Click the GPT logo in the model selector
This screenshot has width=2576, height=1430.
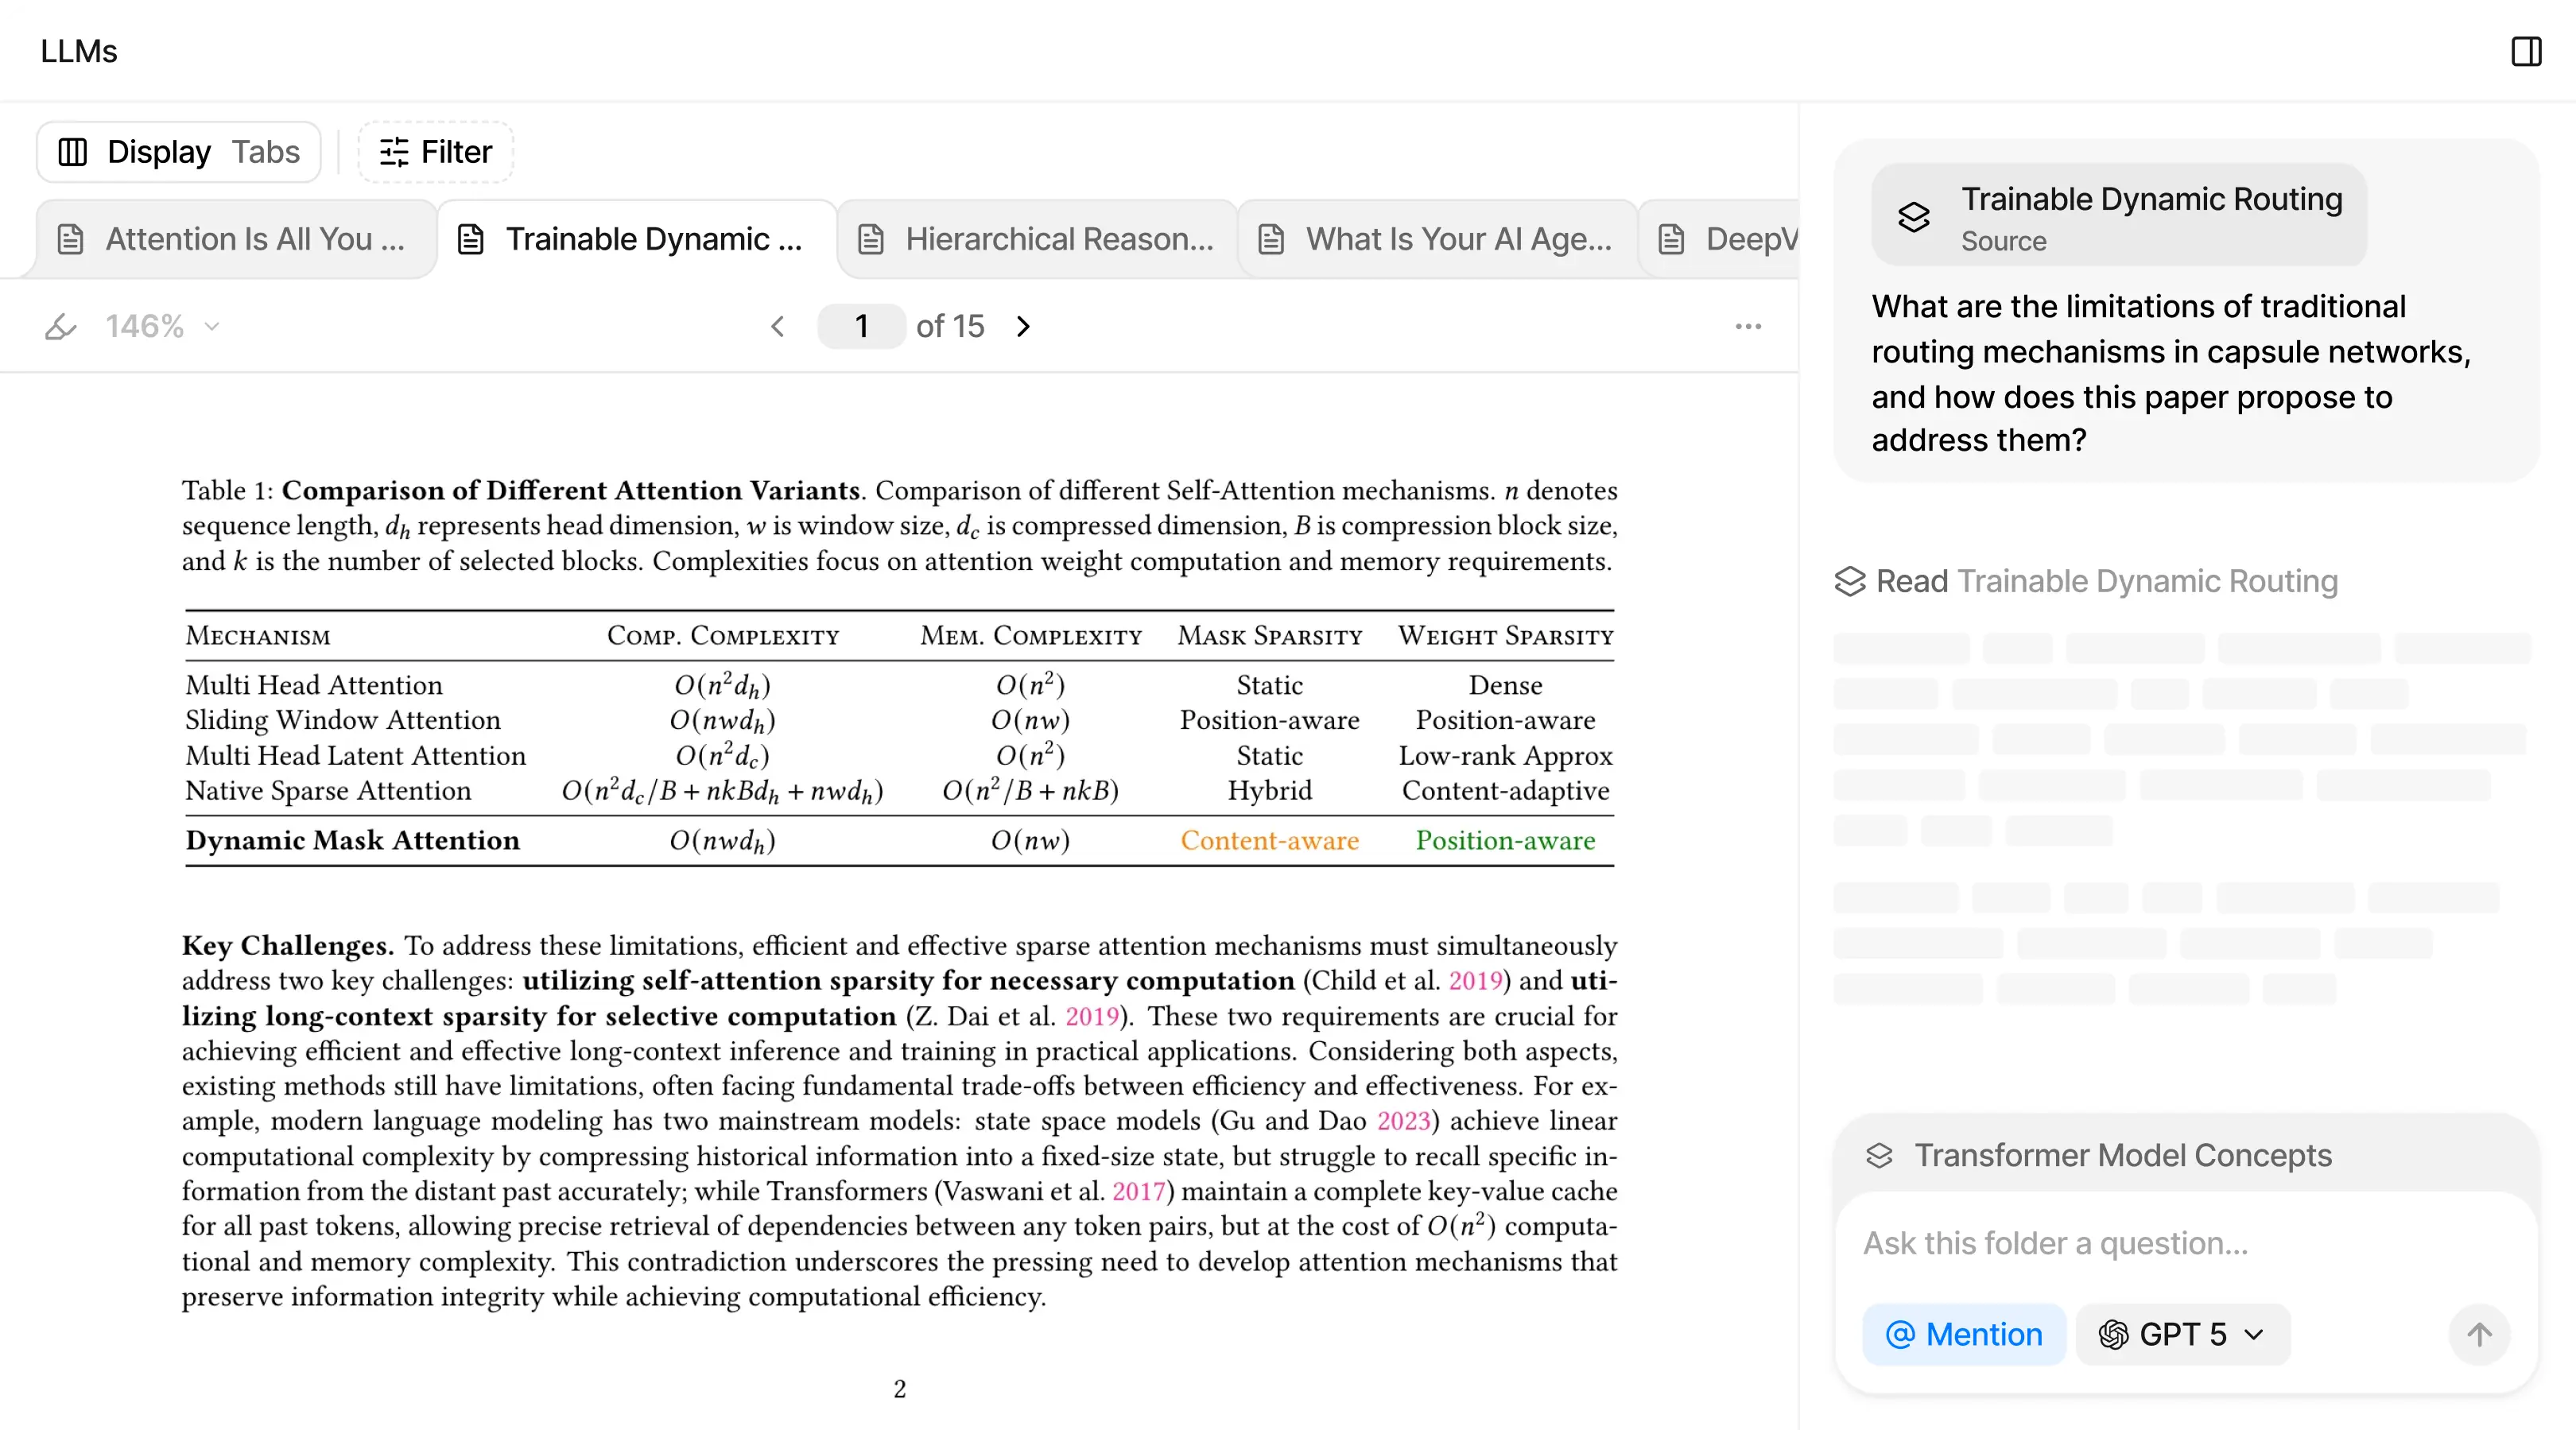point(2113,1334)
